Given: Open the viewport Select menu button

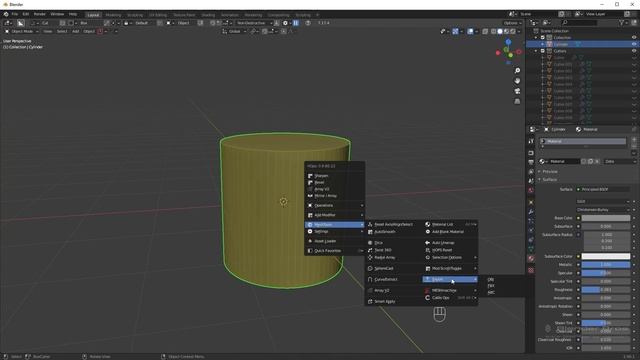Looking at the screenshot, I should pyautogui.click(x=62, y=31).
